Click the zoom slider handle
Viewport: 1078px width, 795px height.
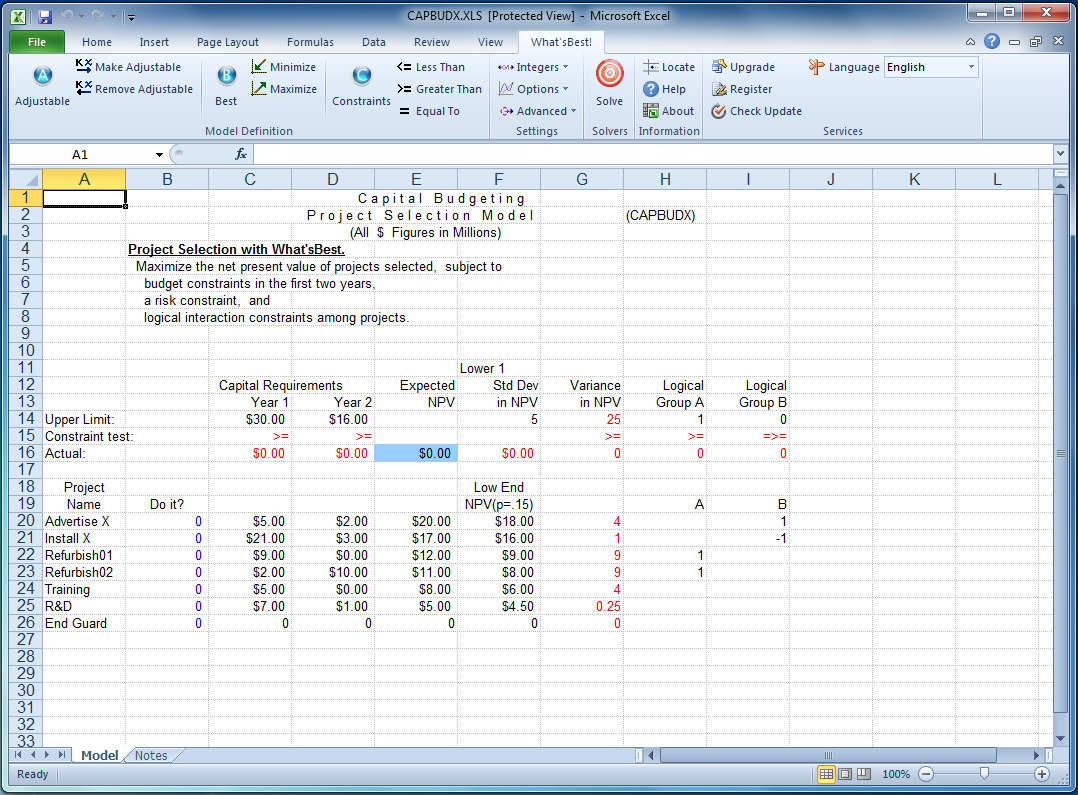click(984, 774)
